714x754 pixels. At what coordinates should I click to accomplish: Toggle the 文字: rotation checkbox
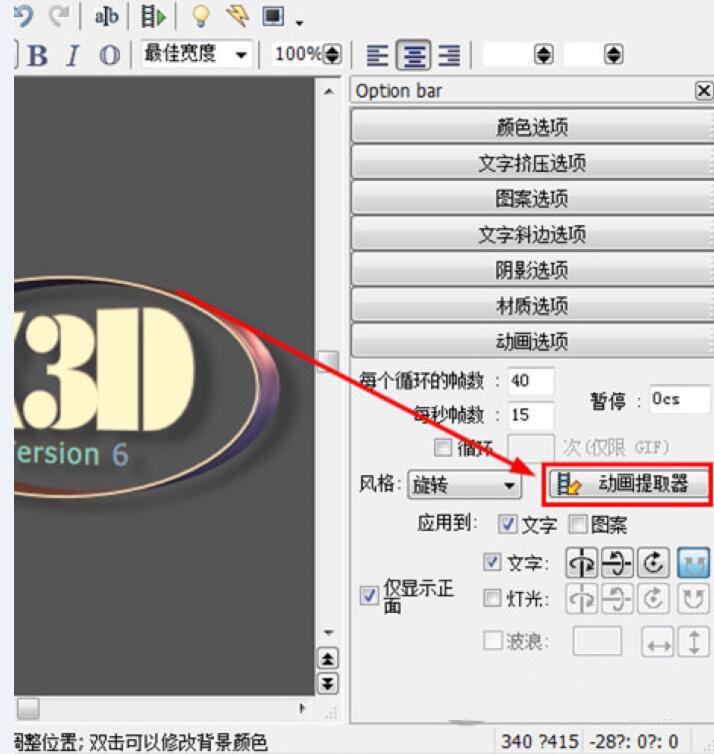click(492, 562)
